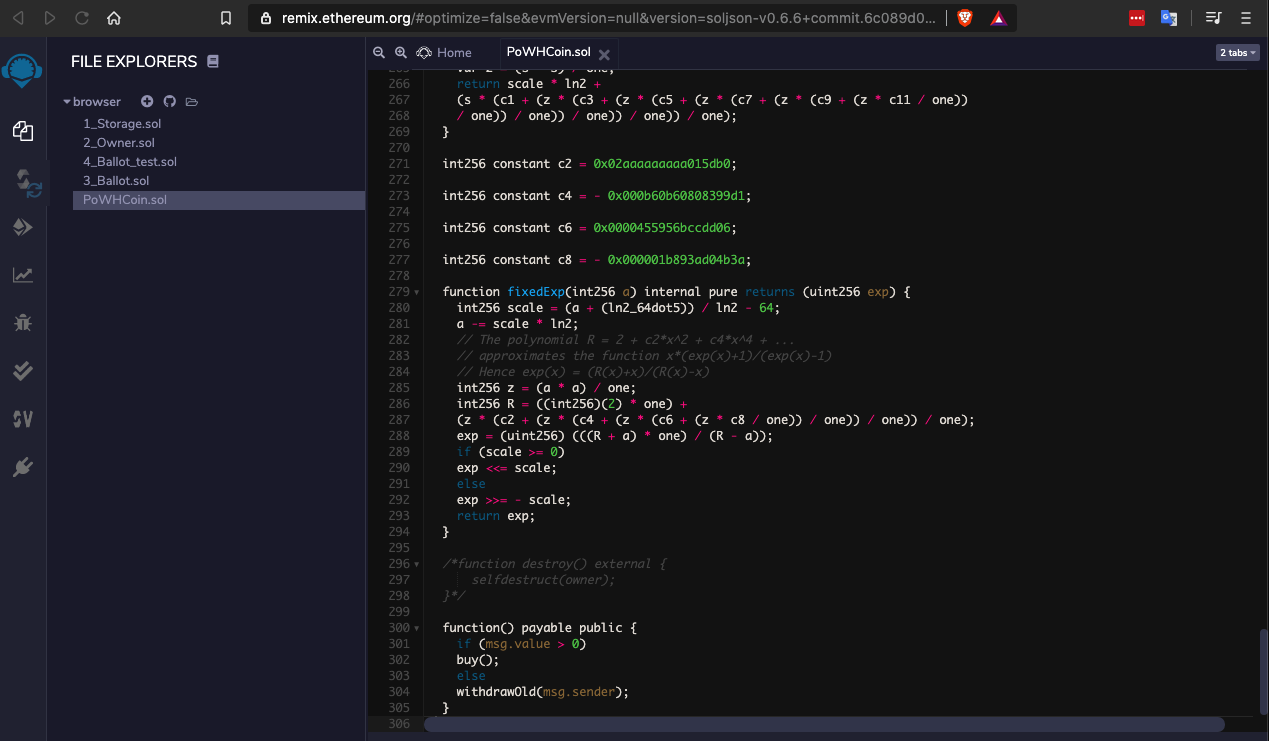This screenshot has width=1269, height=741.
Task: Click the editor horizontal scrollbar
Action: (824, 725)
